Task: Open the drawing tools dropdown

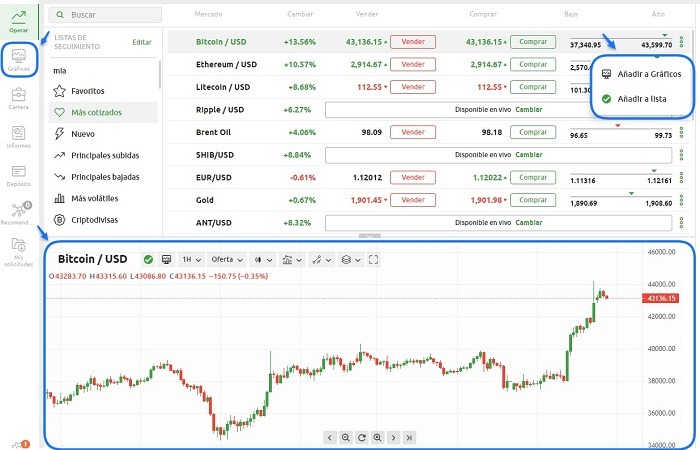Action: 321,259
